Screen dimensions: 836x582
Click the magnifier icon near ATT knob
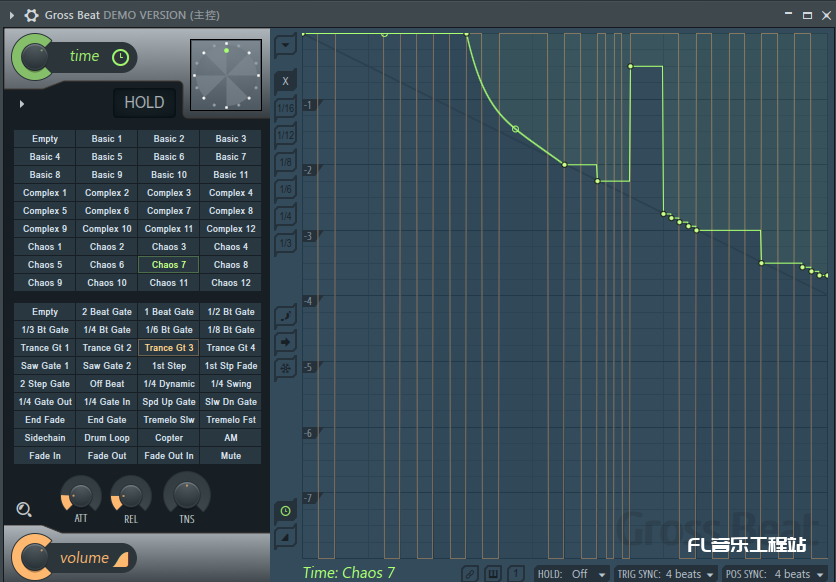(x=24, y=510)
